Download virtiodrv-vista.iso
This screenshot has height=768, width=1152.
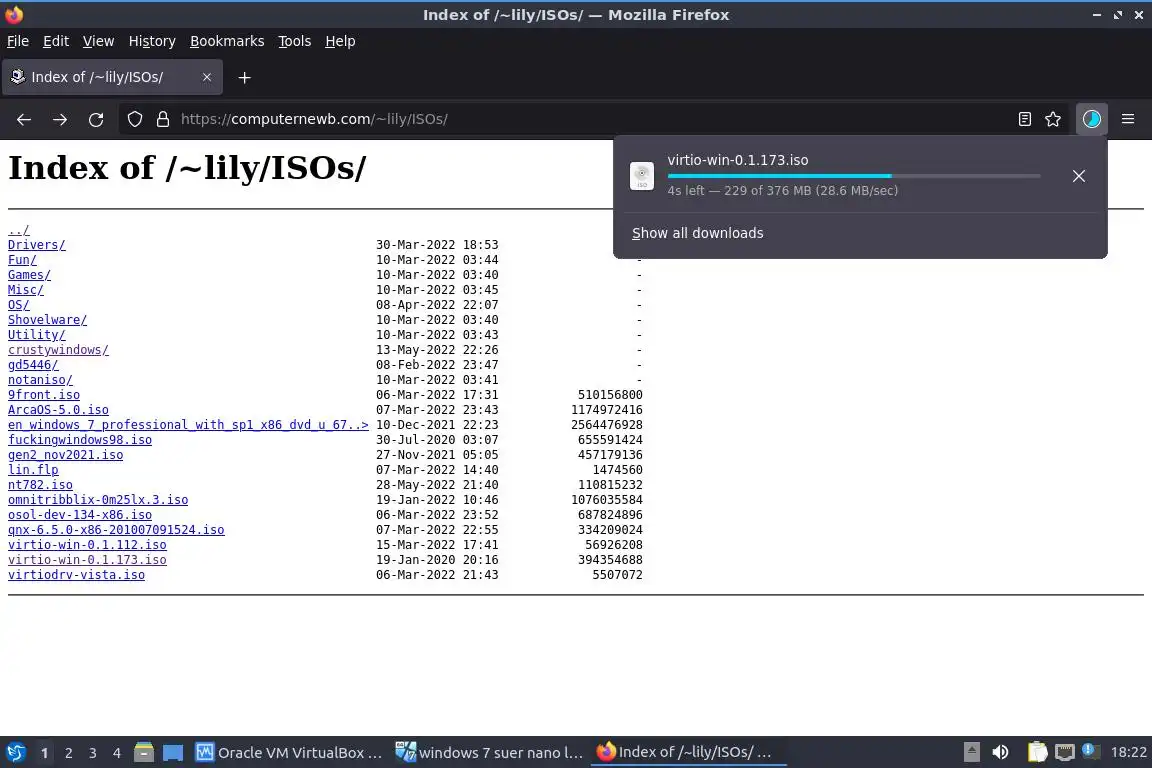point(76,575)
